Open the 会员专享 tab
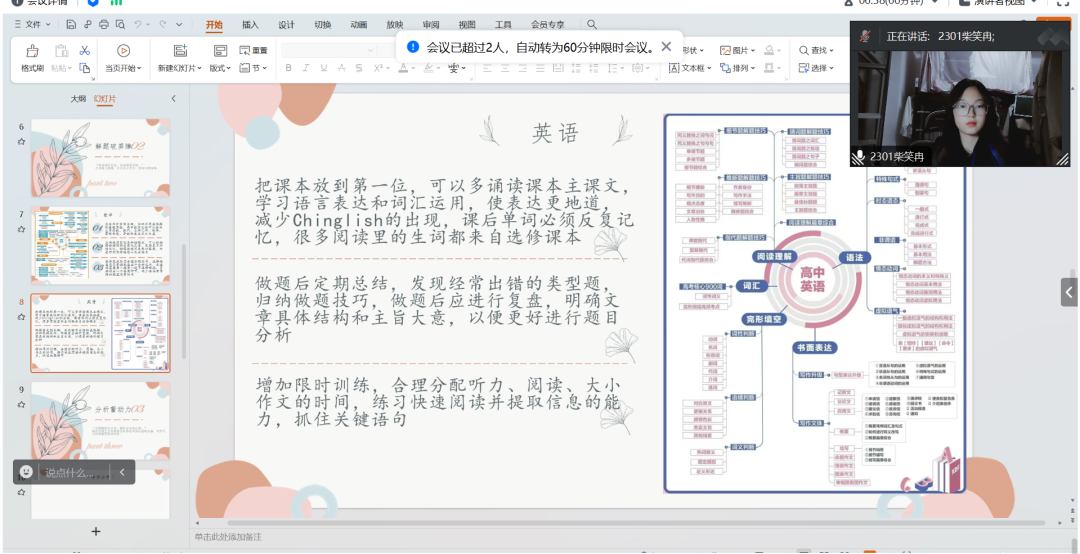This screenshot has height=554, width=1080. point(548,25)
